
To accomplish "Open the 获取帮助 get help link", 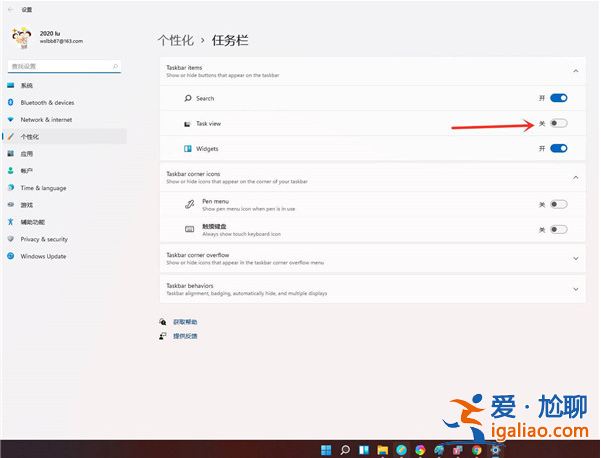I will tap(185, 322).
